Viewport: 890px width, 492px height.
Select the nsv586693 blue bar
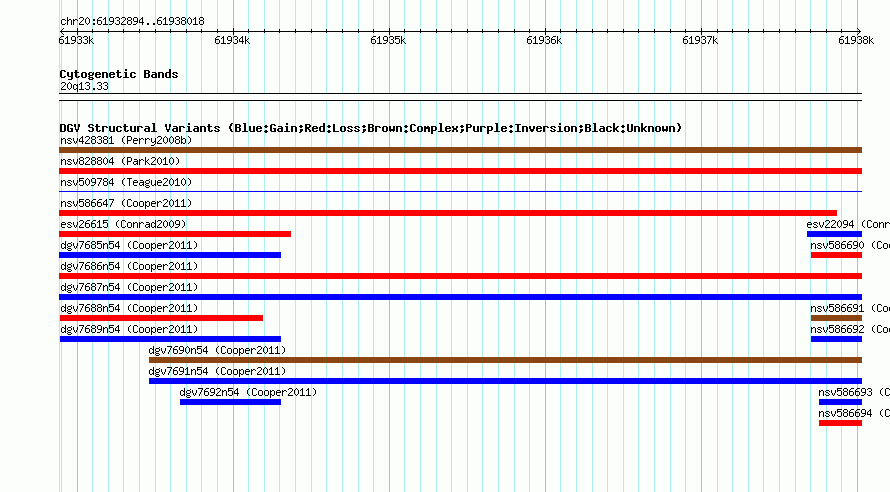coord(841,402)
